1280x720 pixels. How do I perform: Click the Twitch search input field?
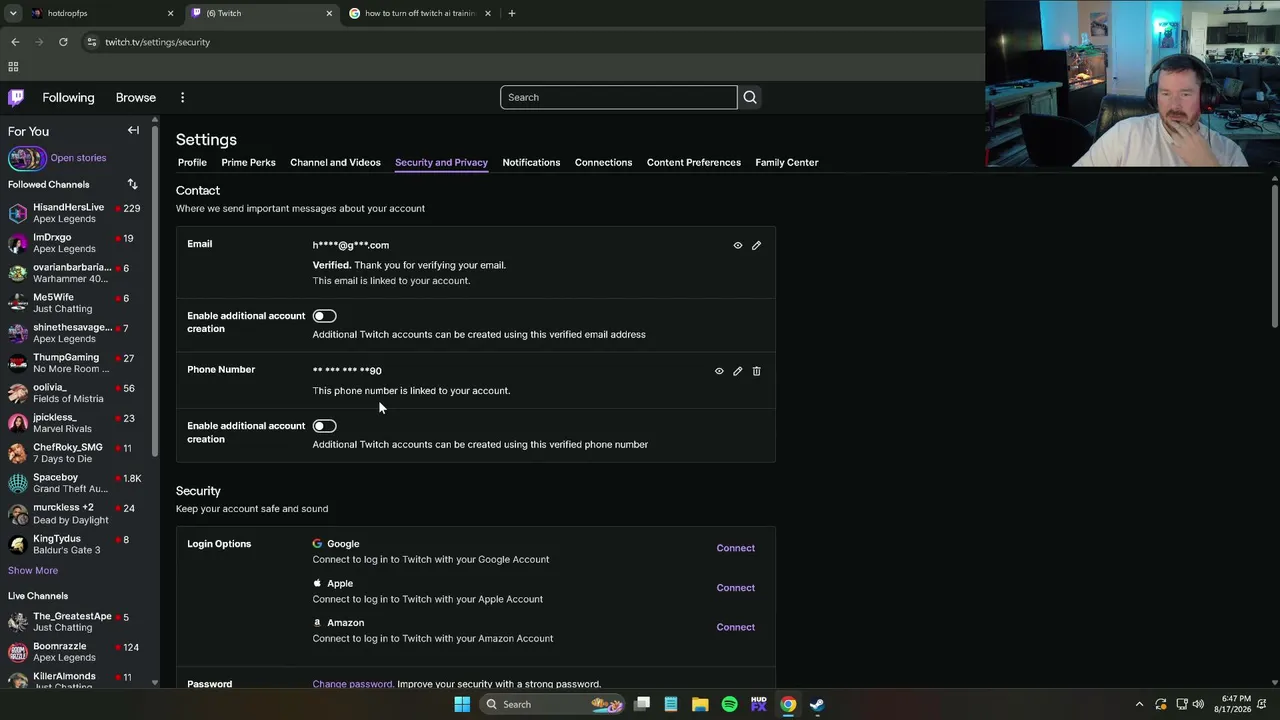pyautogui.click(x=619, y=97)
